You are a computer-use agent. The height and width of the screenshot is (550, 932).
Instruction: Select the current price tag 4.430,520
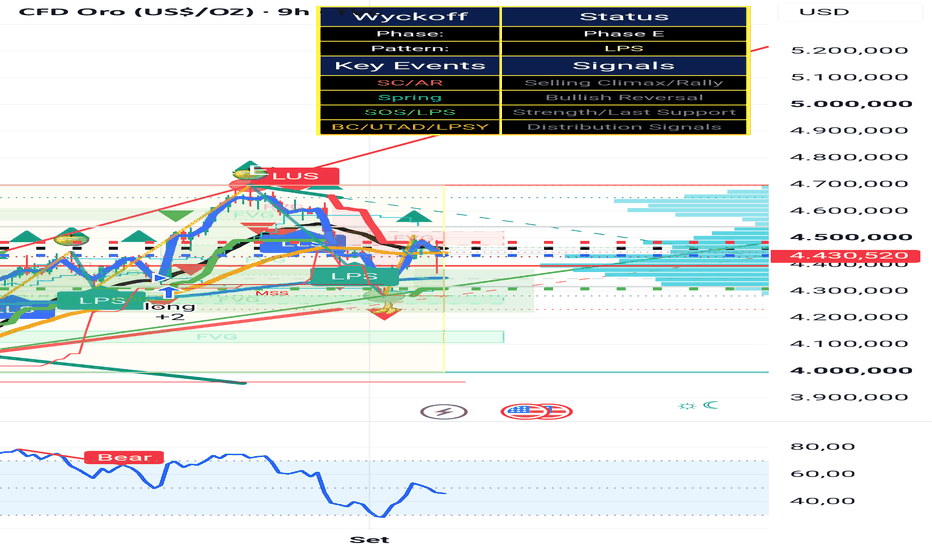(845, 256)
